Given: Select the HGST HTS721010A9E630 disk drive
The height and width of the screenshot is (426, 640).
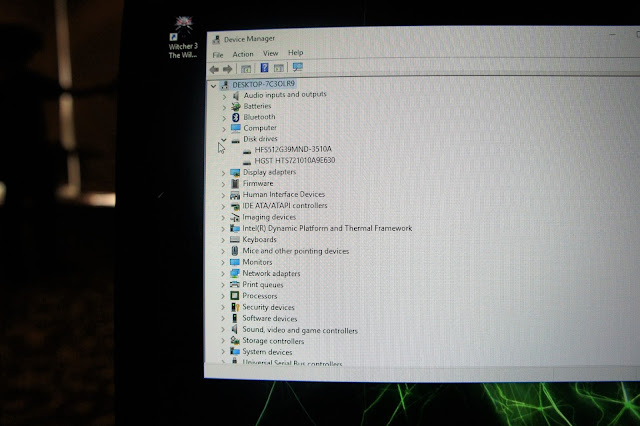Looking at the screenshot, I should [x=295, y=160].
